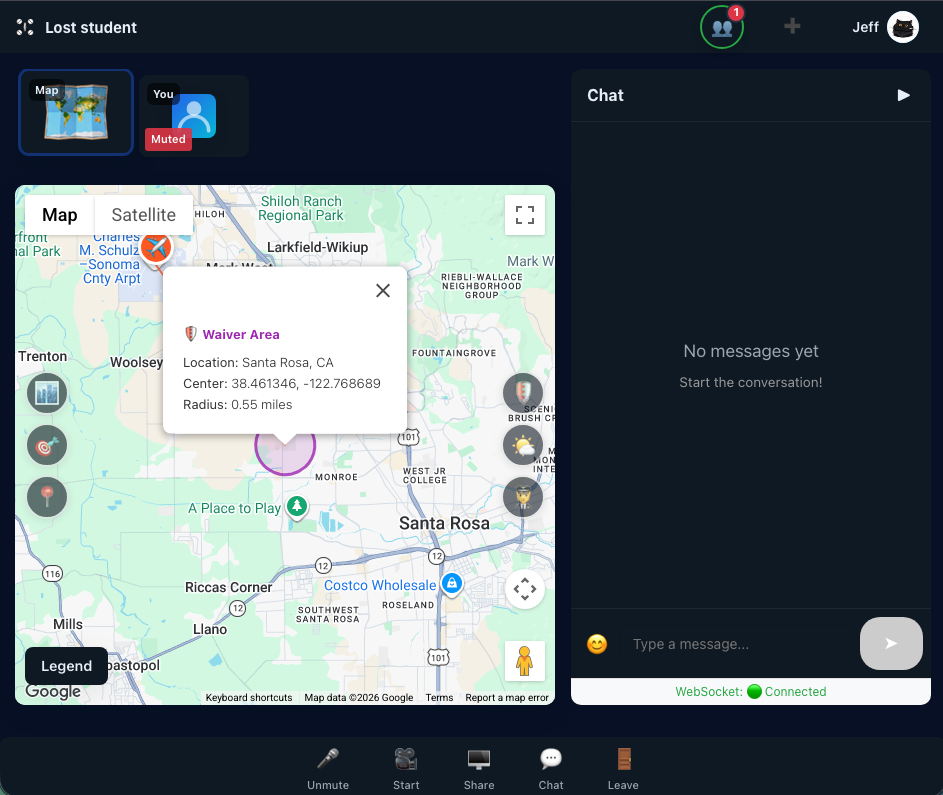Viewport: 943px width, 795px height.
Task: Click the red Muted badge
Action: [168, 139]
